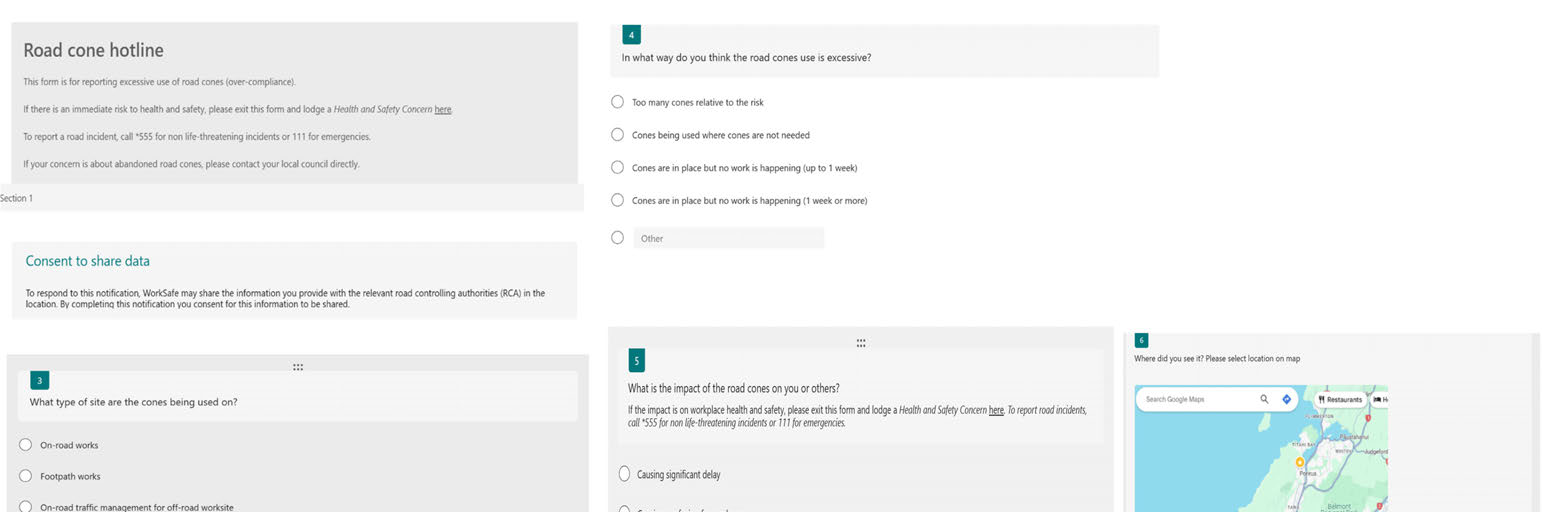Open the "here" link in the form header
Image resolution: width=1542 pixels, height=512 pixels.
coord(443,109)
